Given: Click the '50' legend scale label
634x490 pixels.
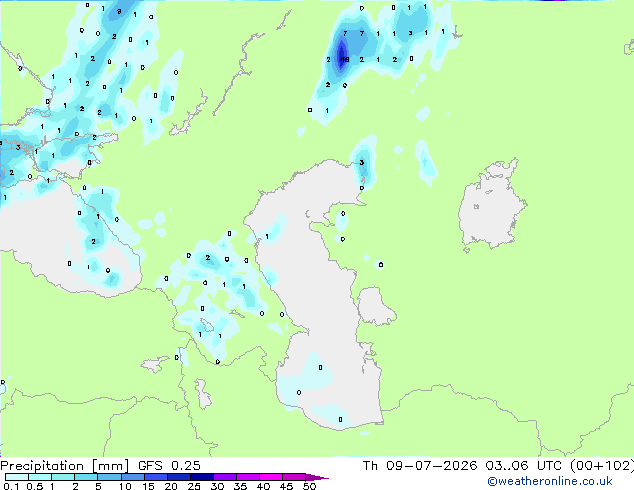Looking at the screenshot, I should [309, 486].
